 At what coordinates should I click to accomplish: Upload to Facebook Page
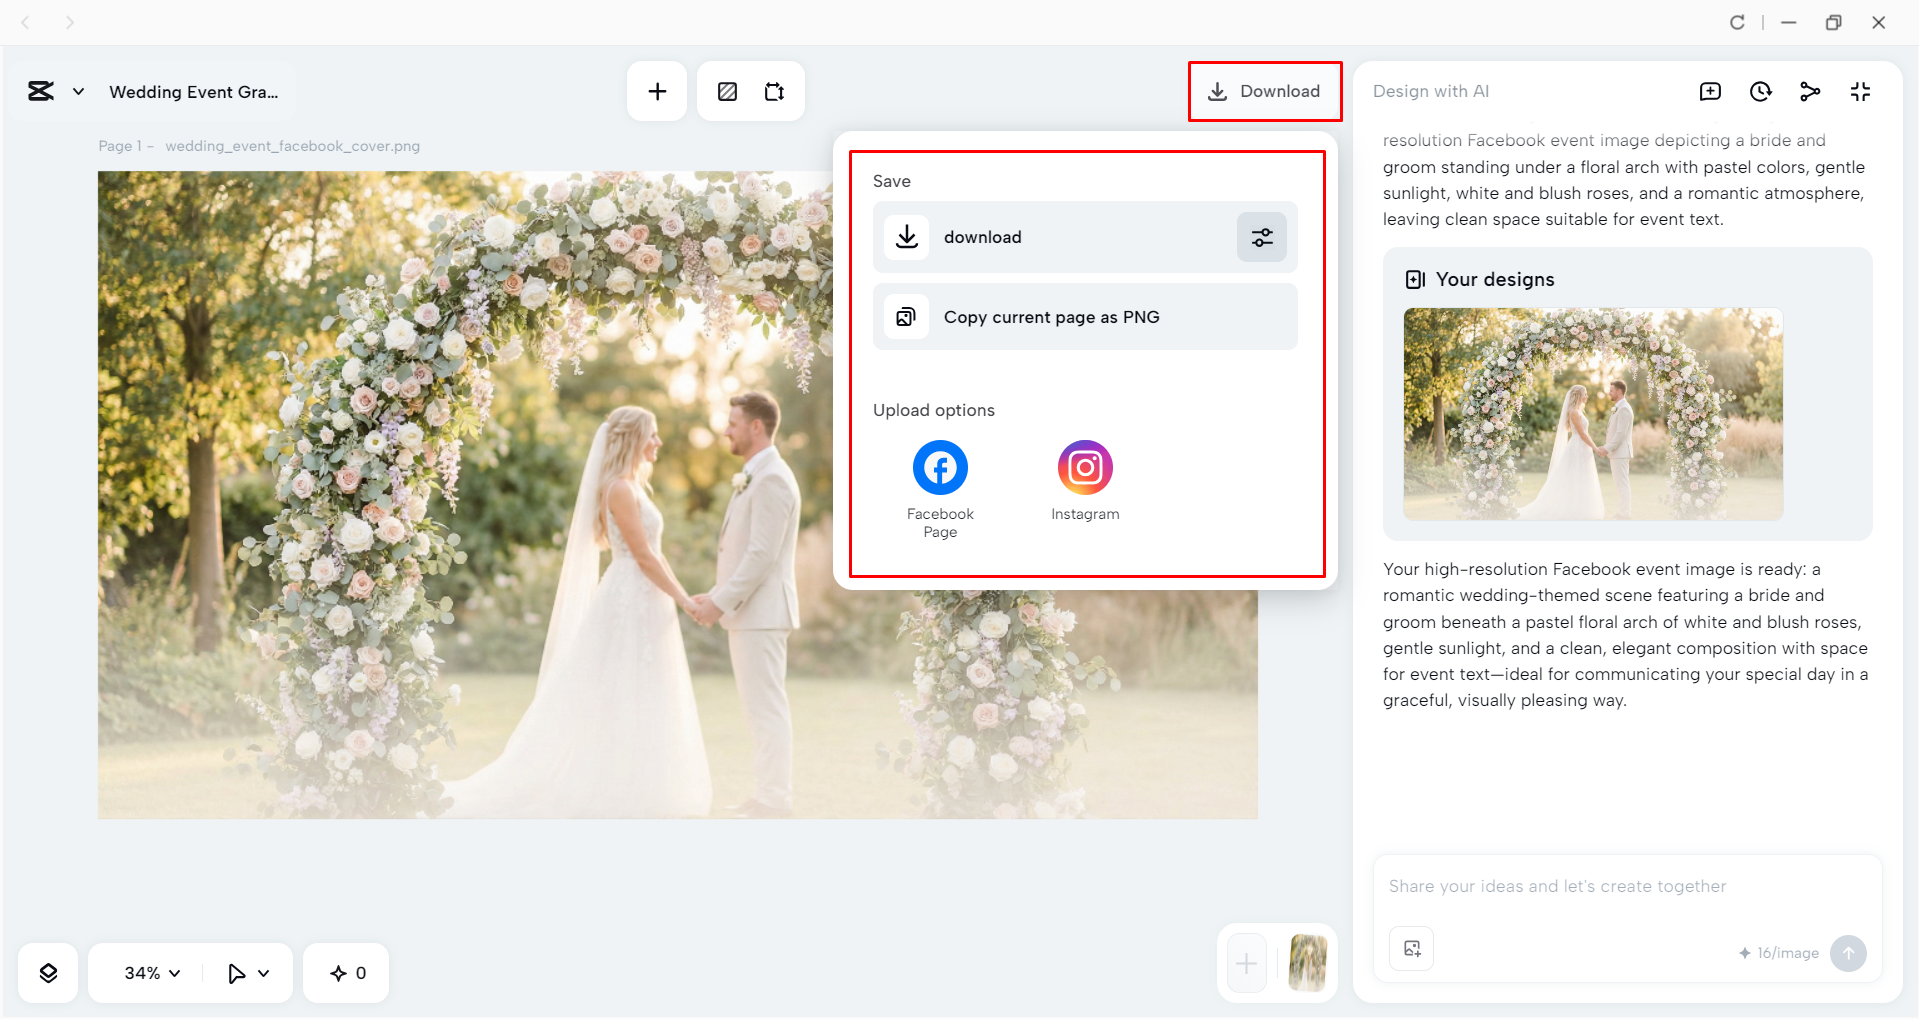(940, 489)
